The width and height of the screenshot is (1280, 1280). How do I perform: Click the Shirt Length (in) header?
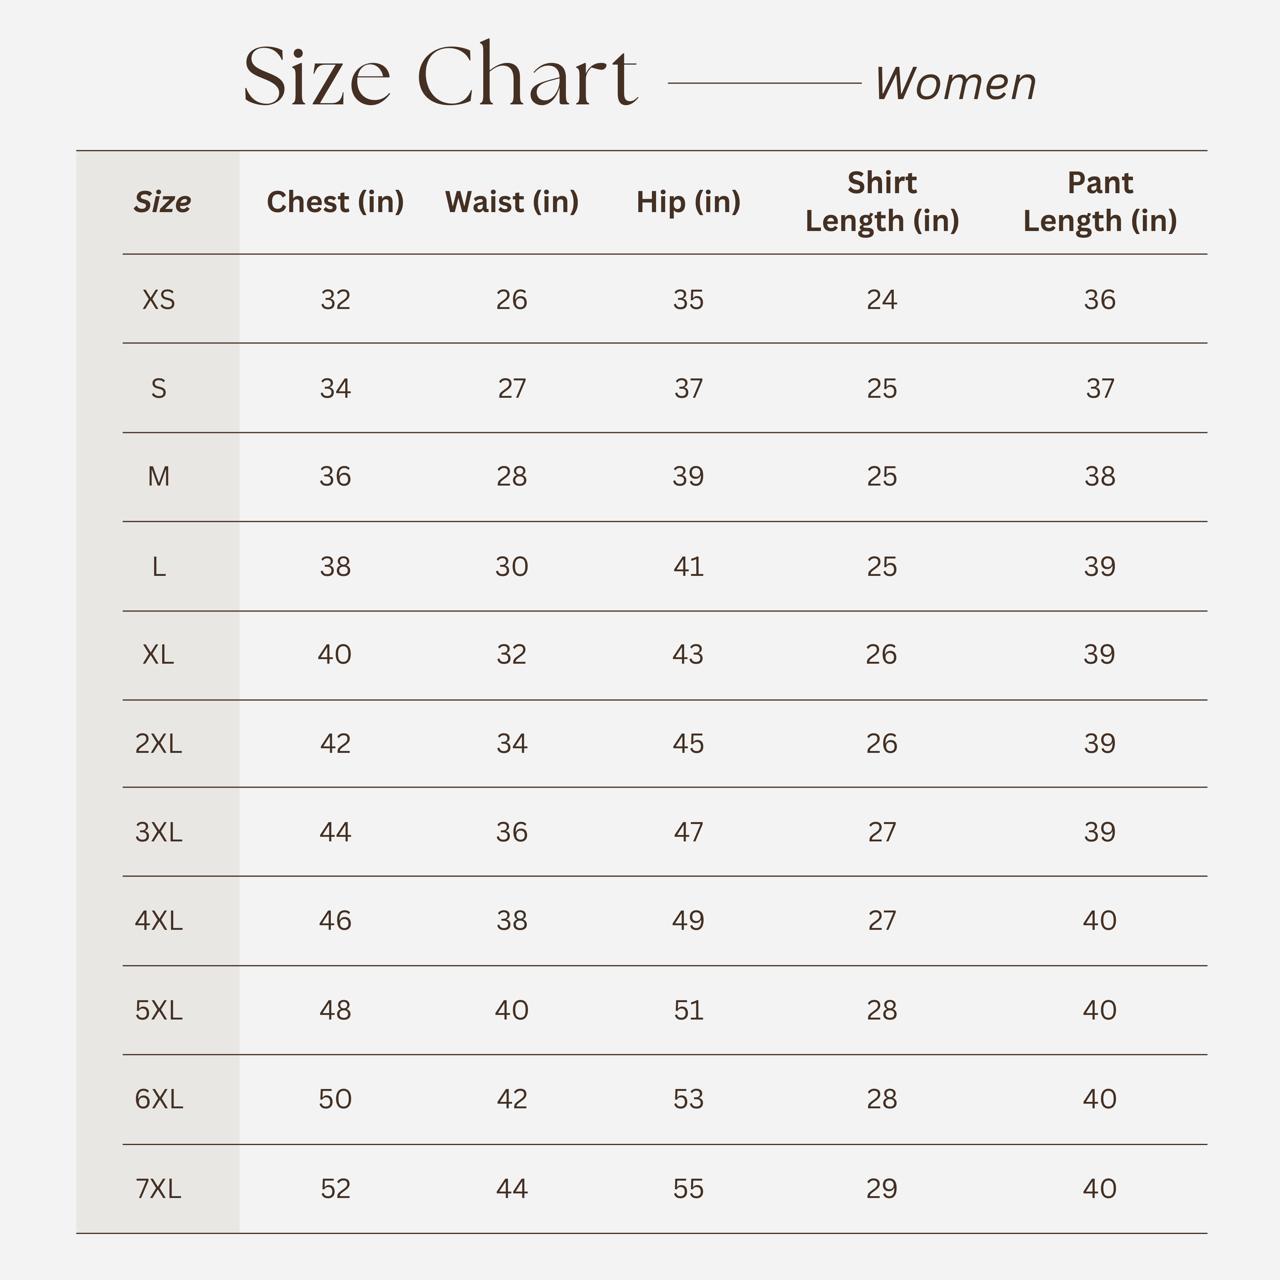(881, 202)
